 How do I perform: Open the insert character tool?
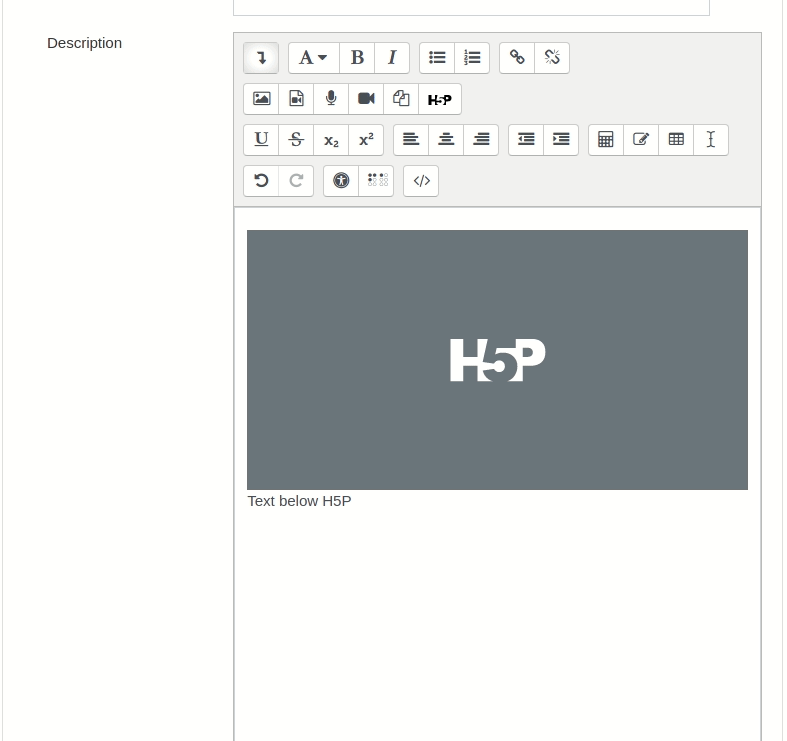[641, 140]
